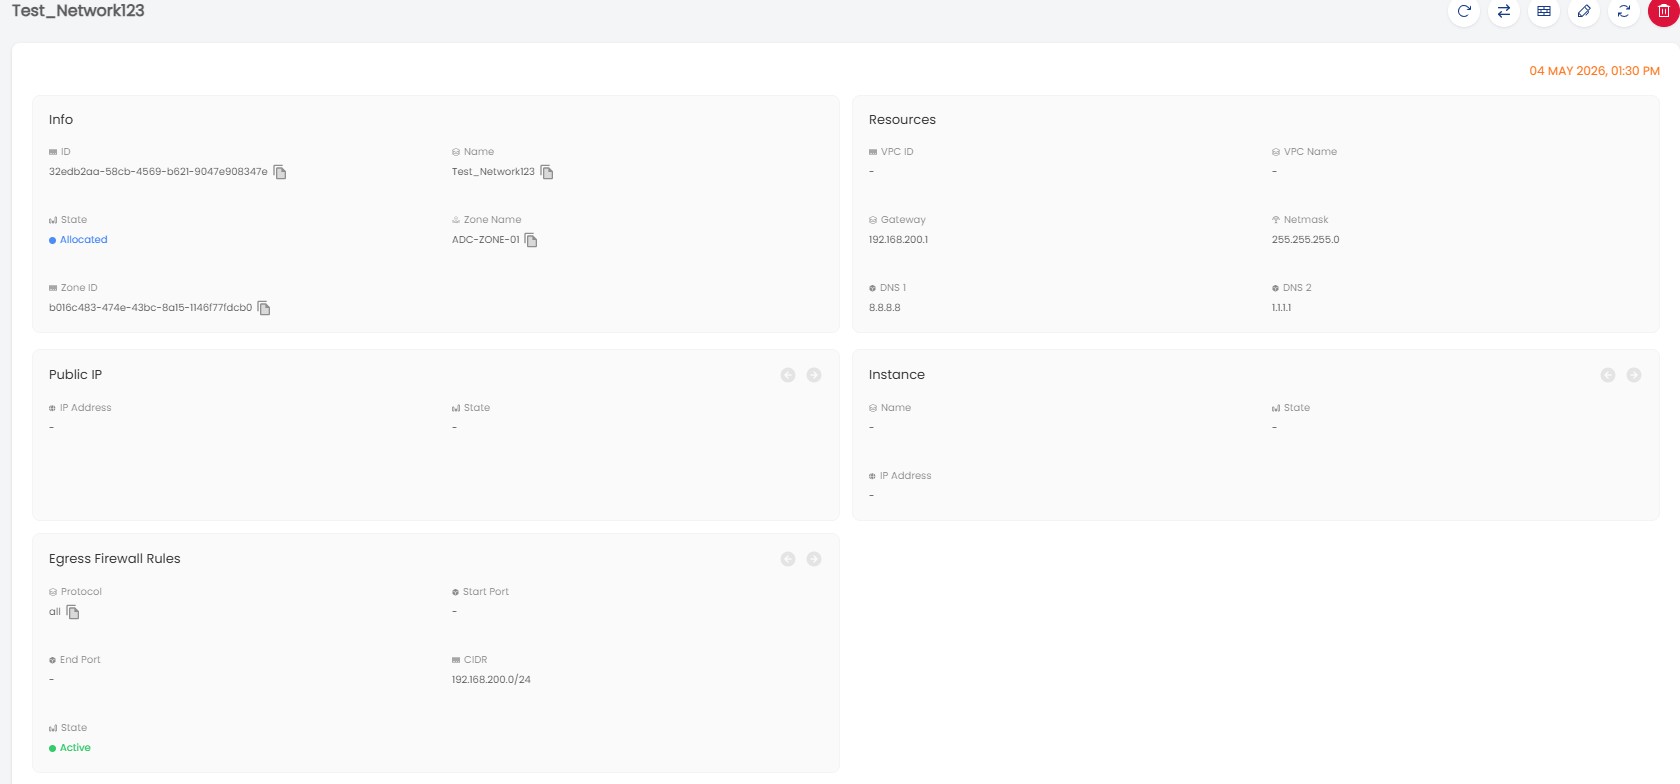
Task: Click the Public IP section heading
Action: point(75,375)
